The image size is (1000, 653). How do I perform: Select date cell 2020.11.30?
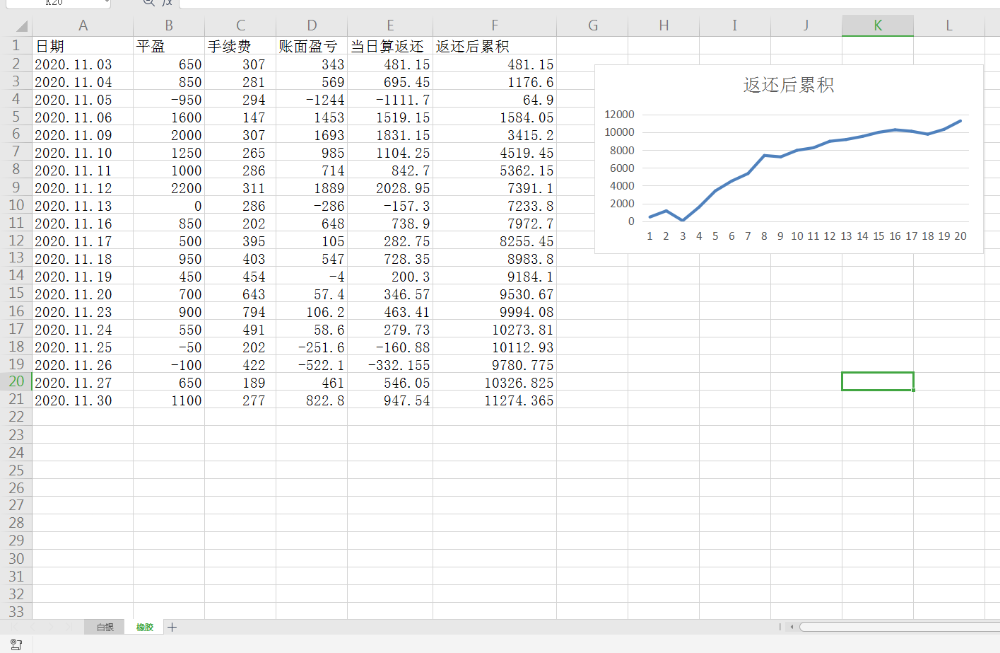coord(83,400)
